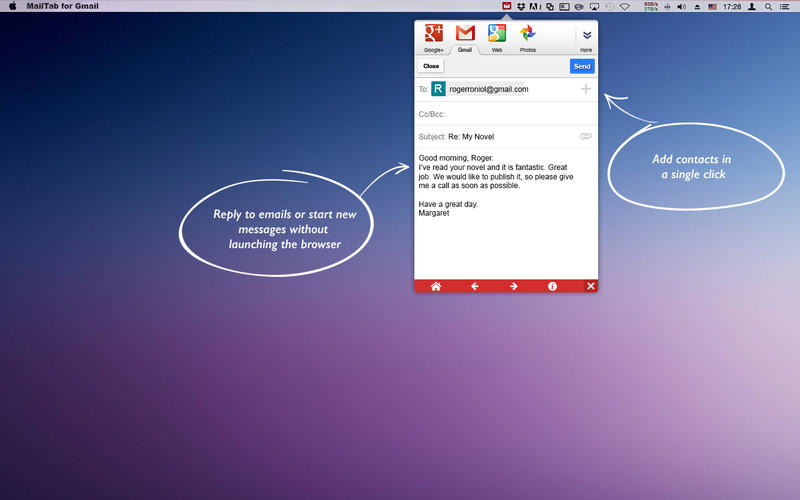Image resolution: width=800 pixels, height=500 pixels.
Task: Click the R contact avatar
Action: pos(438,89)
